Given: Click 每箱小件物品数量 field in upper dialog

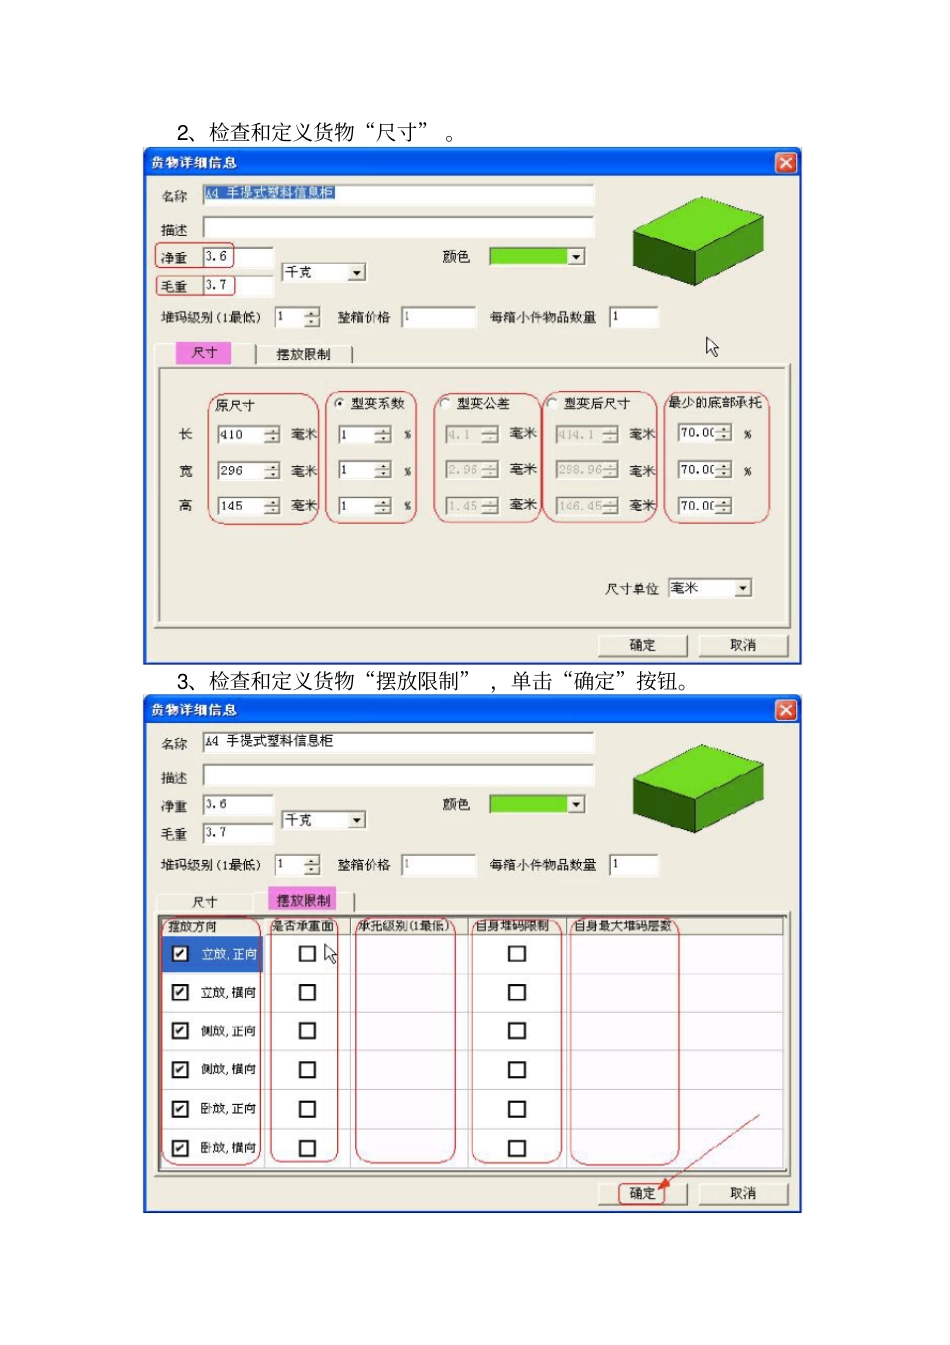Looking at the screenshot, I should pos(634,317).
